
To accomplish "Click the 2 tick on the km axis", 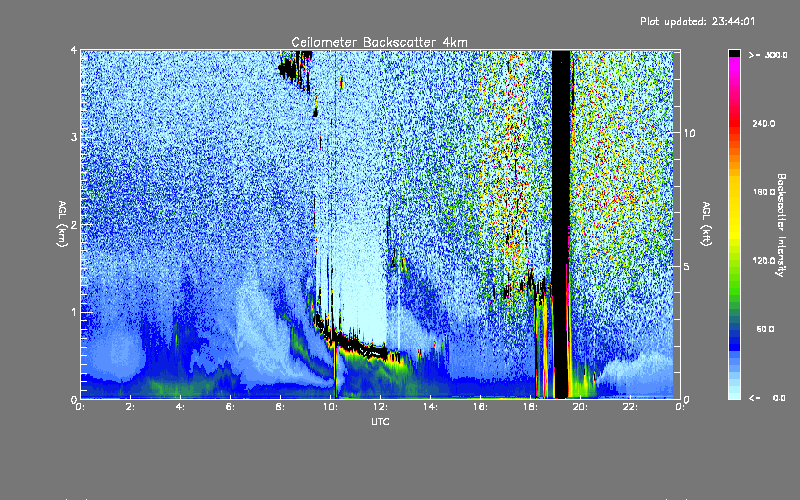I will coord(74,225).
